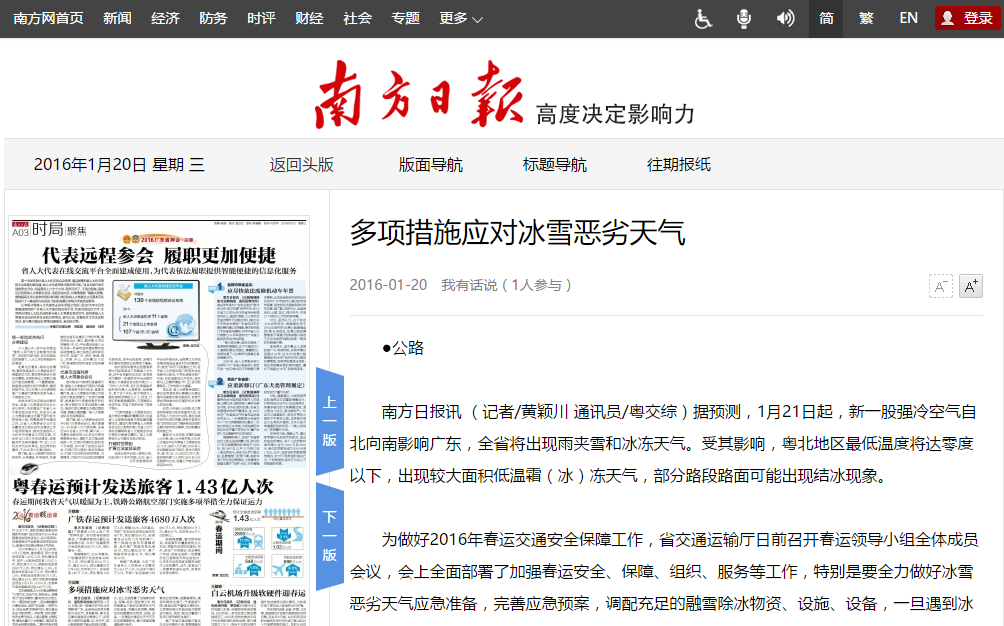Click the 南方日报 masthead logo

coord(419,94)
